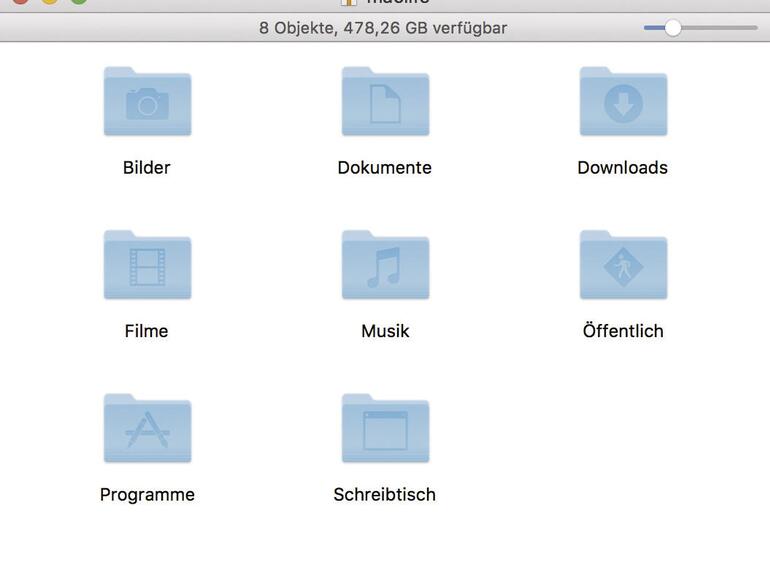The image size is (770, 578).
Task: Click the "Musik" folder name label
Action: click(385, 331)
